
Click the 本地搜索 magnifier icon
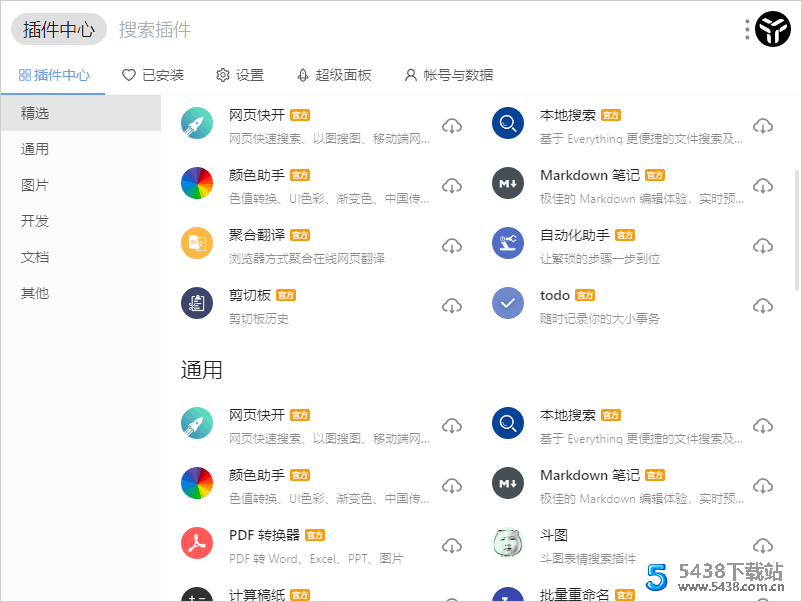click(x=508, y=124)
